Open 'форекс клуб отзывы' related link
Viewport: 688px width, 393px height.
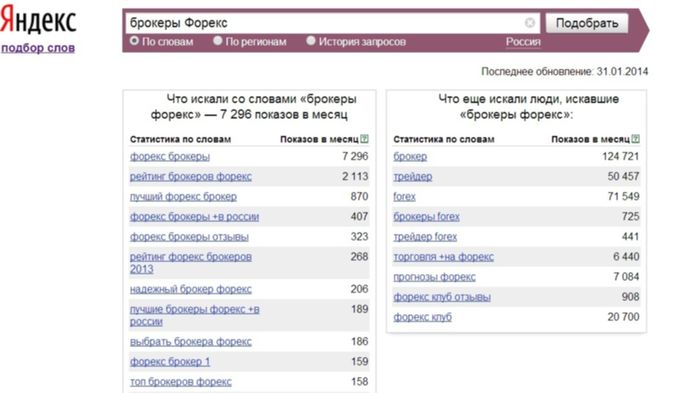(x=442, y=297)
